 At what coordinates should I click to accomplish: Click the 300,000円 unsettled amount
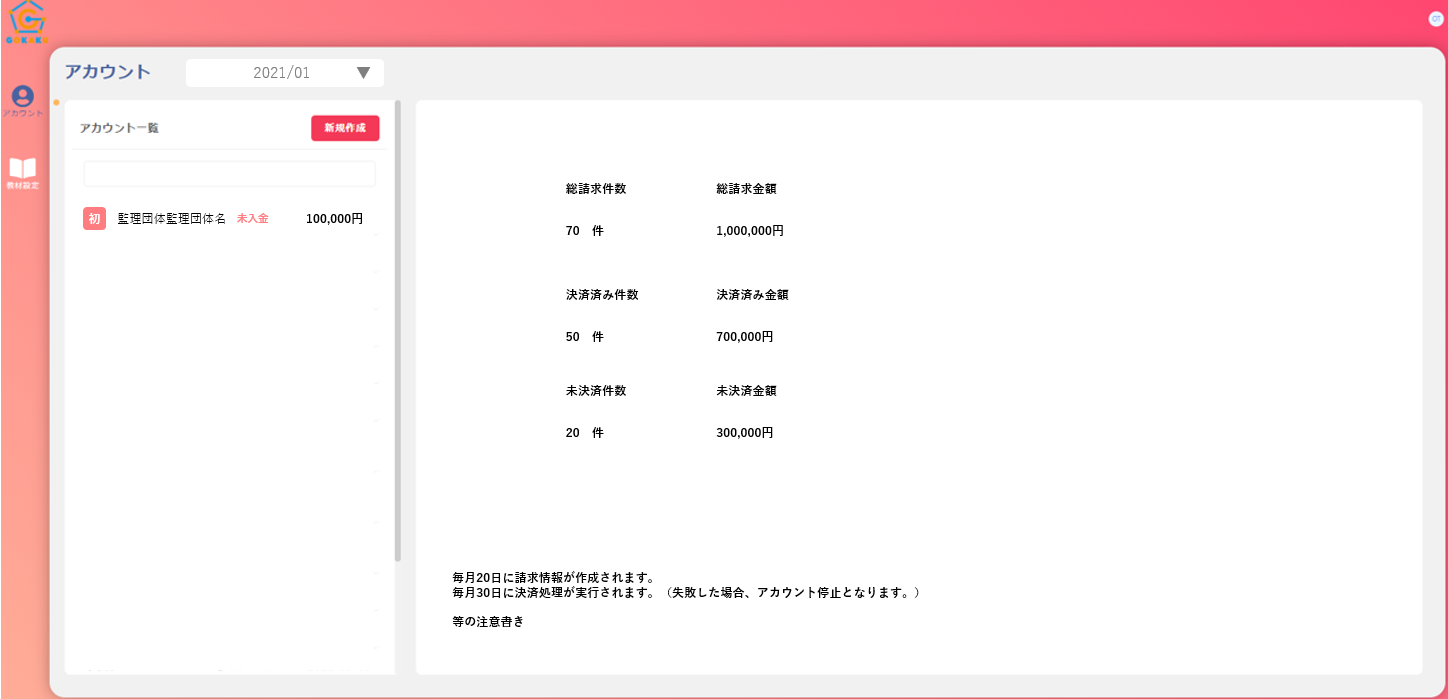click(x=745, y=433)
